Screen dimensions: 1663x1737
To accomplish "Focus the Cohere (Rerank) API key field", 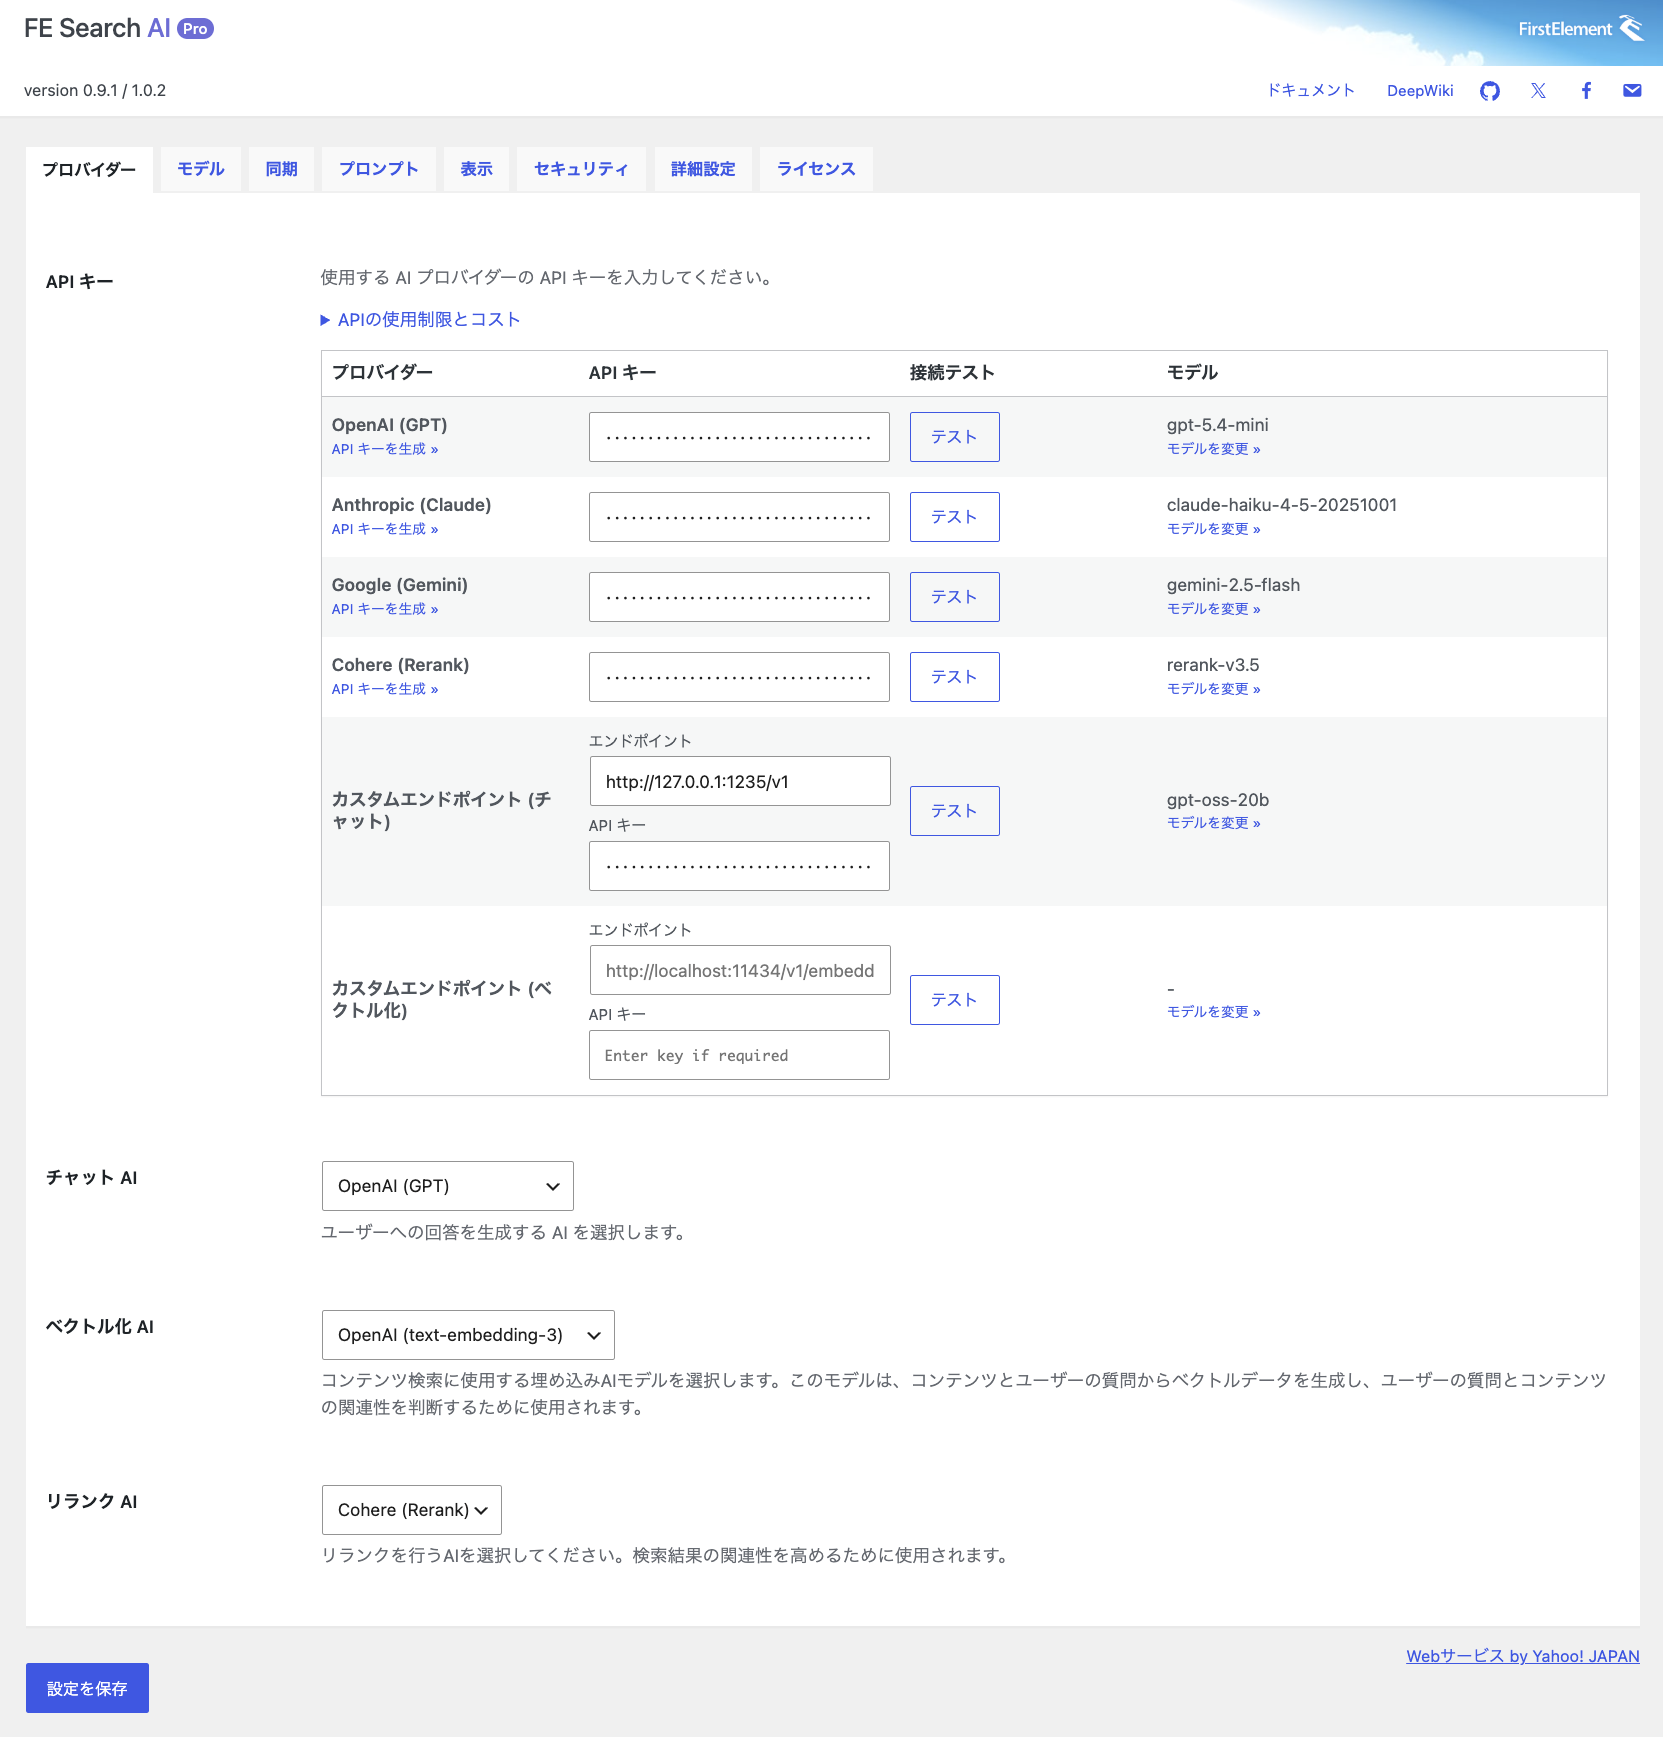I will point(739,677).
